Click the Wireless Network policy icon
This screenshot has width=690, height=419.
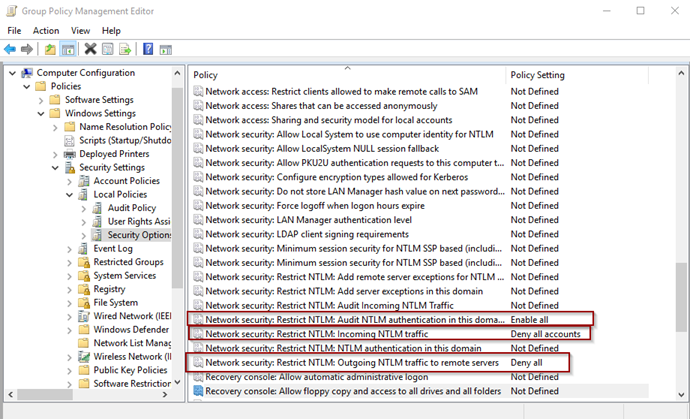[84, 357]
